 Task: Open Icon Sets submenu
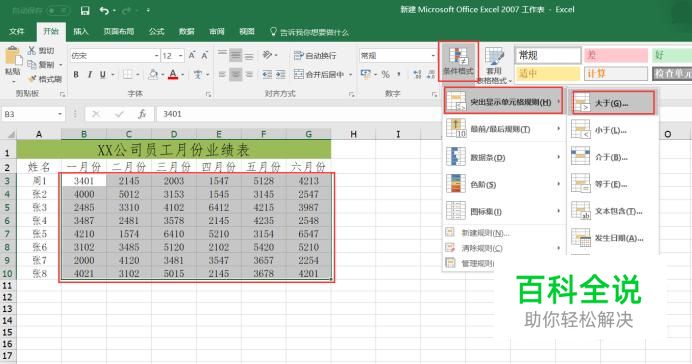pos(503,211)
